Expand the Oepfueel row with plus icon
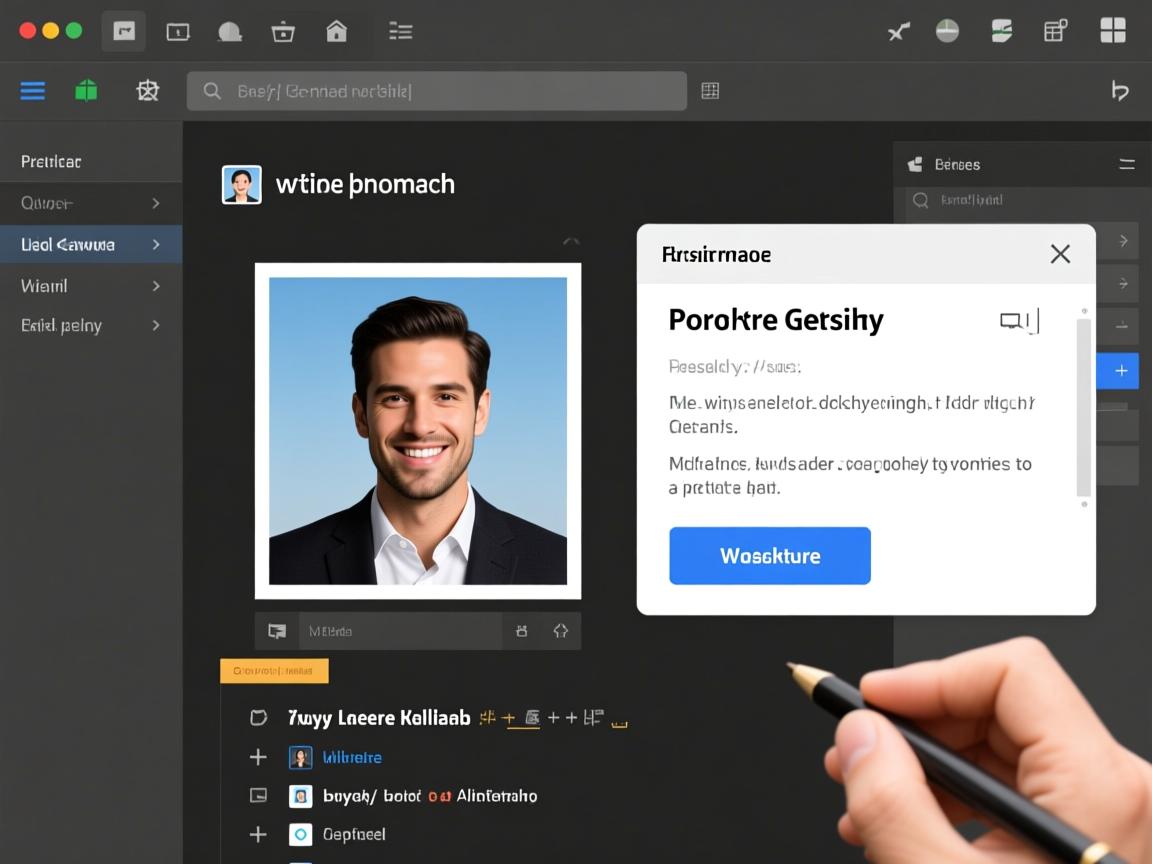Screen dimensions: 1152x864 point(258,834)
